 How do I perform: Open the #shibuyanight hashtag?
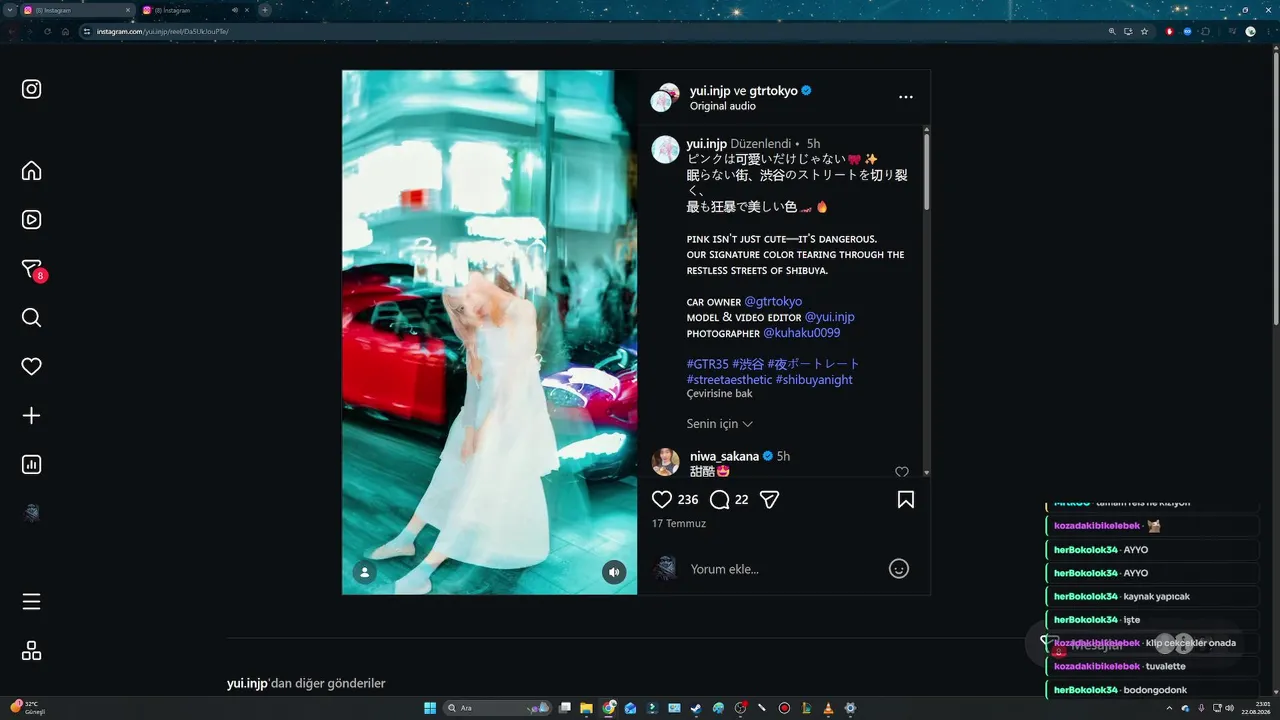[814, 380]
